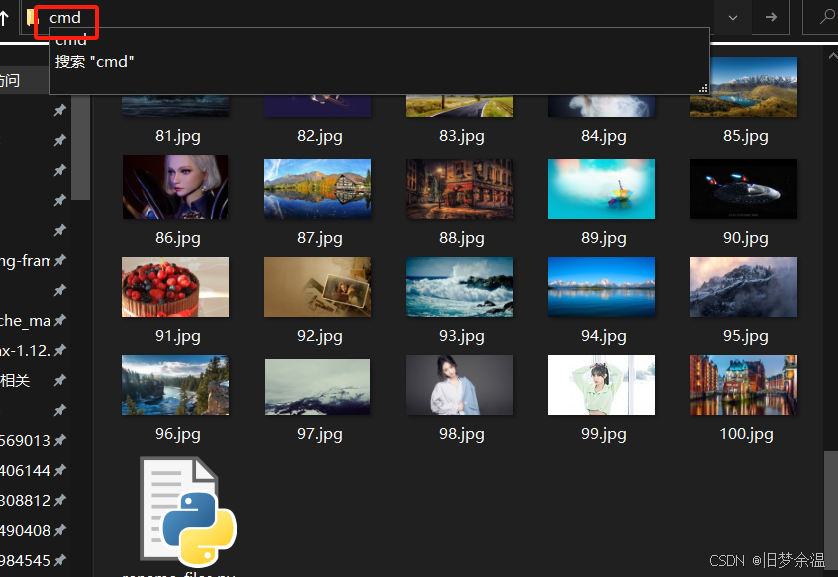
Task: Select the 86.jpg thumbnail
Action: [x=175, y=188]
